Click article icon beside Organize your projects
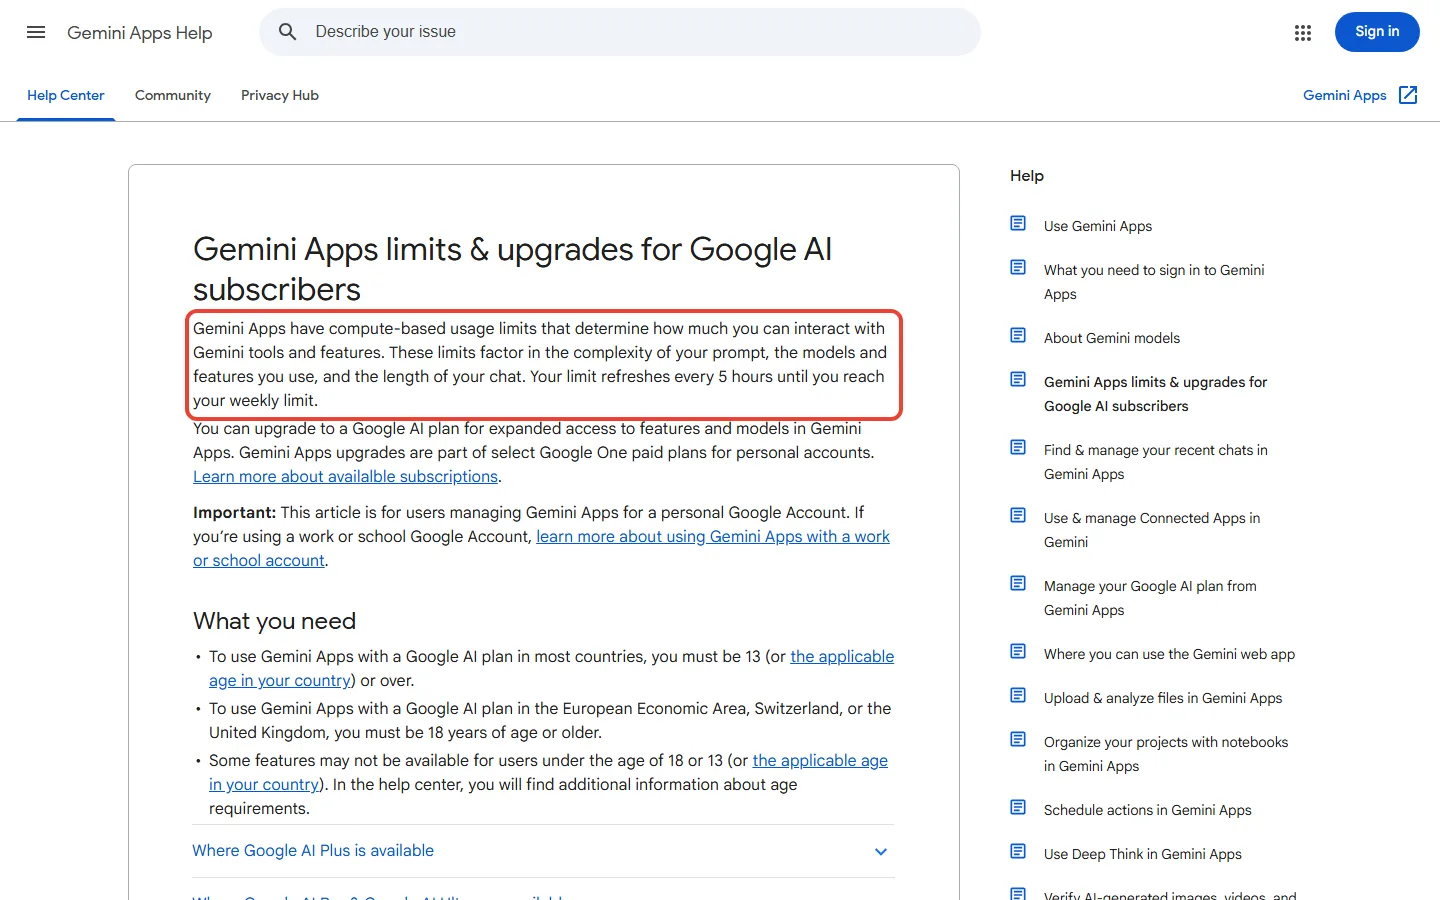Screen dimensions: 1440x900 tap(1018, 740)
